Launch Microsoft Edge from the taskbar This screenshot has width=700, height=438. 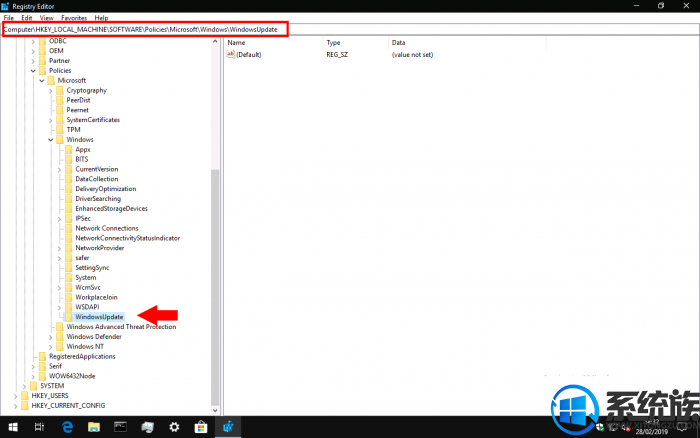pyautogui.click(x=67, y=427)
